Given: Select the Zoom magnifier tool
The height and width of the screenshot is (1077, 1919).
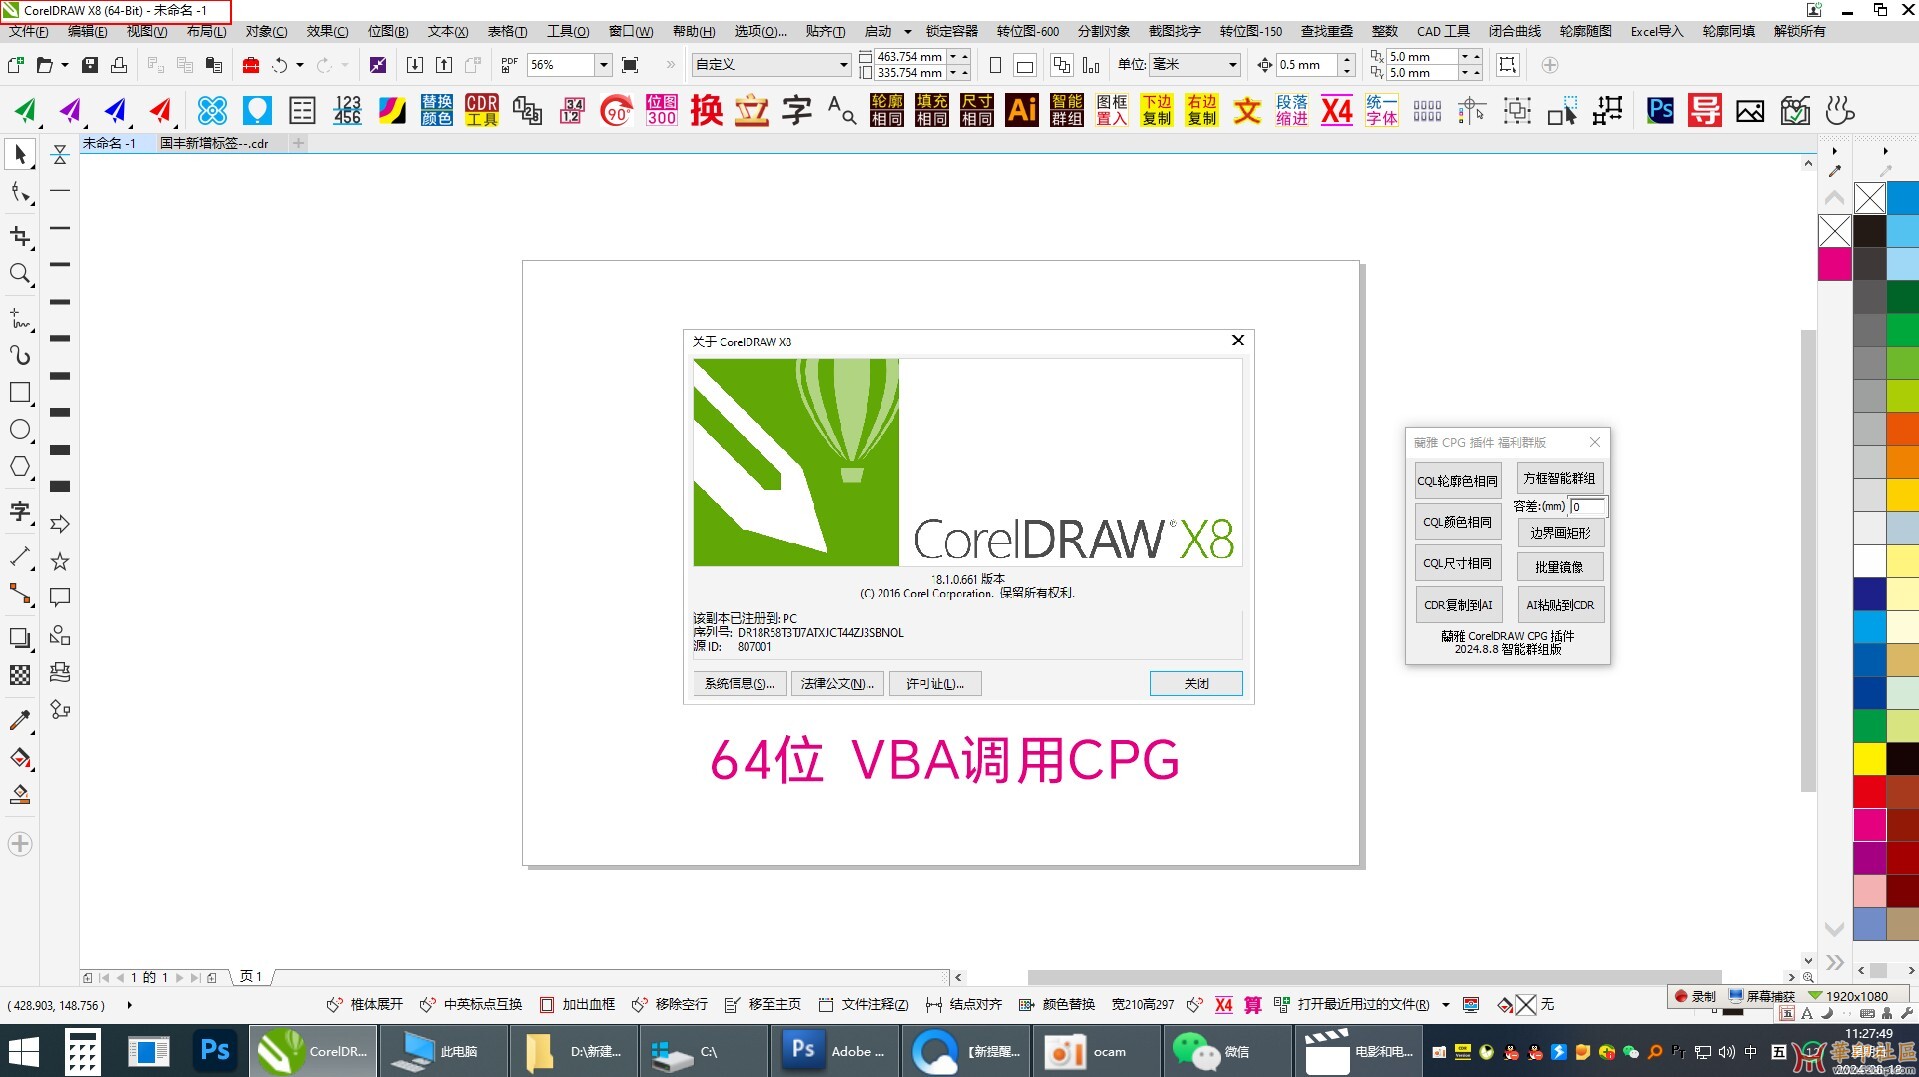Looking at the screenshot, I should (x=20, y=274).
